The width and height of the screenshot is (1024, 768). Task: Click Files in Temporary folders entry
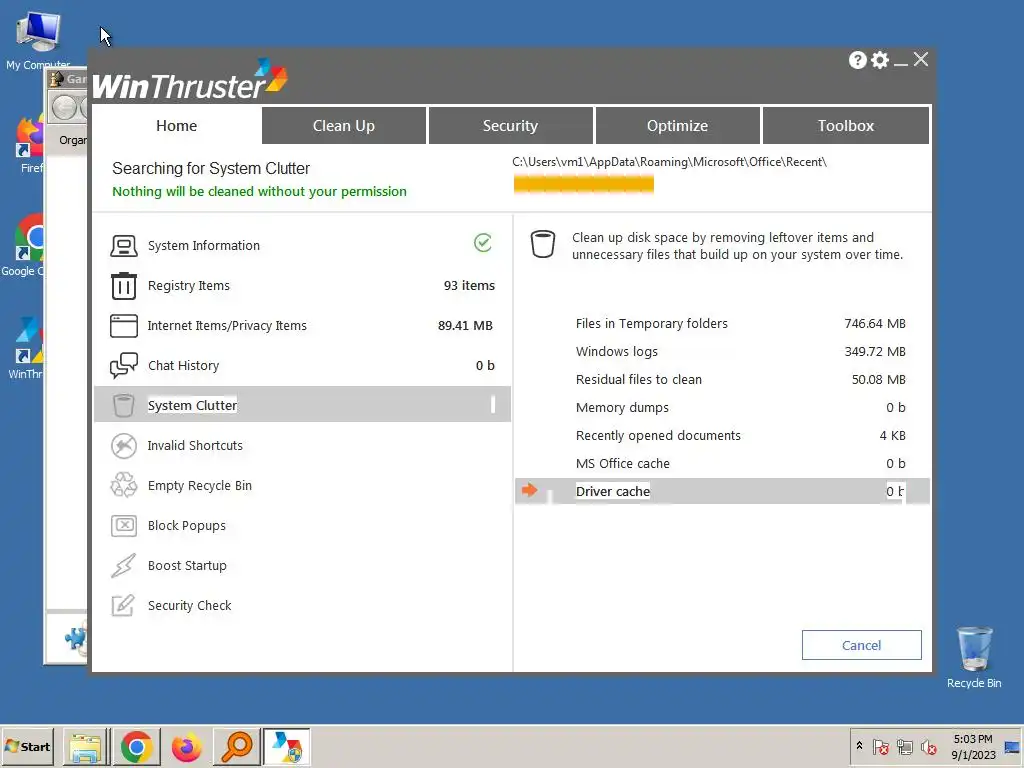click(x=651, y=323)
